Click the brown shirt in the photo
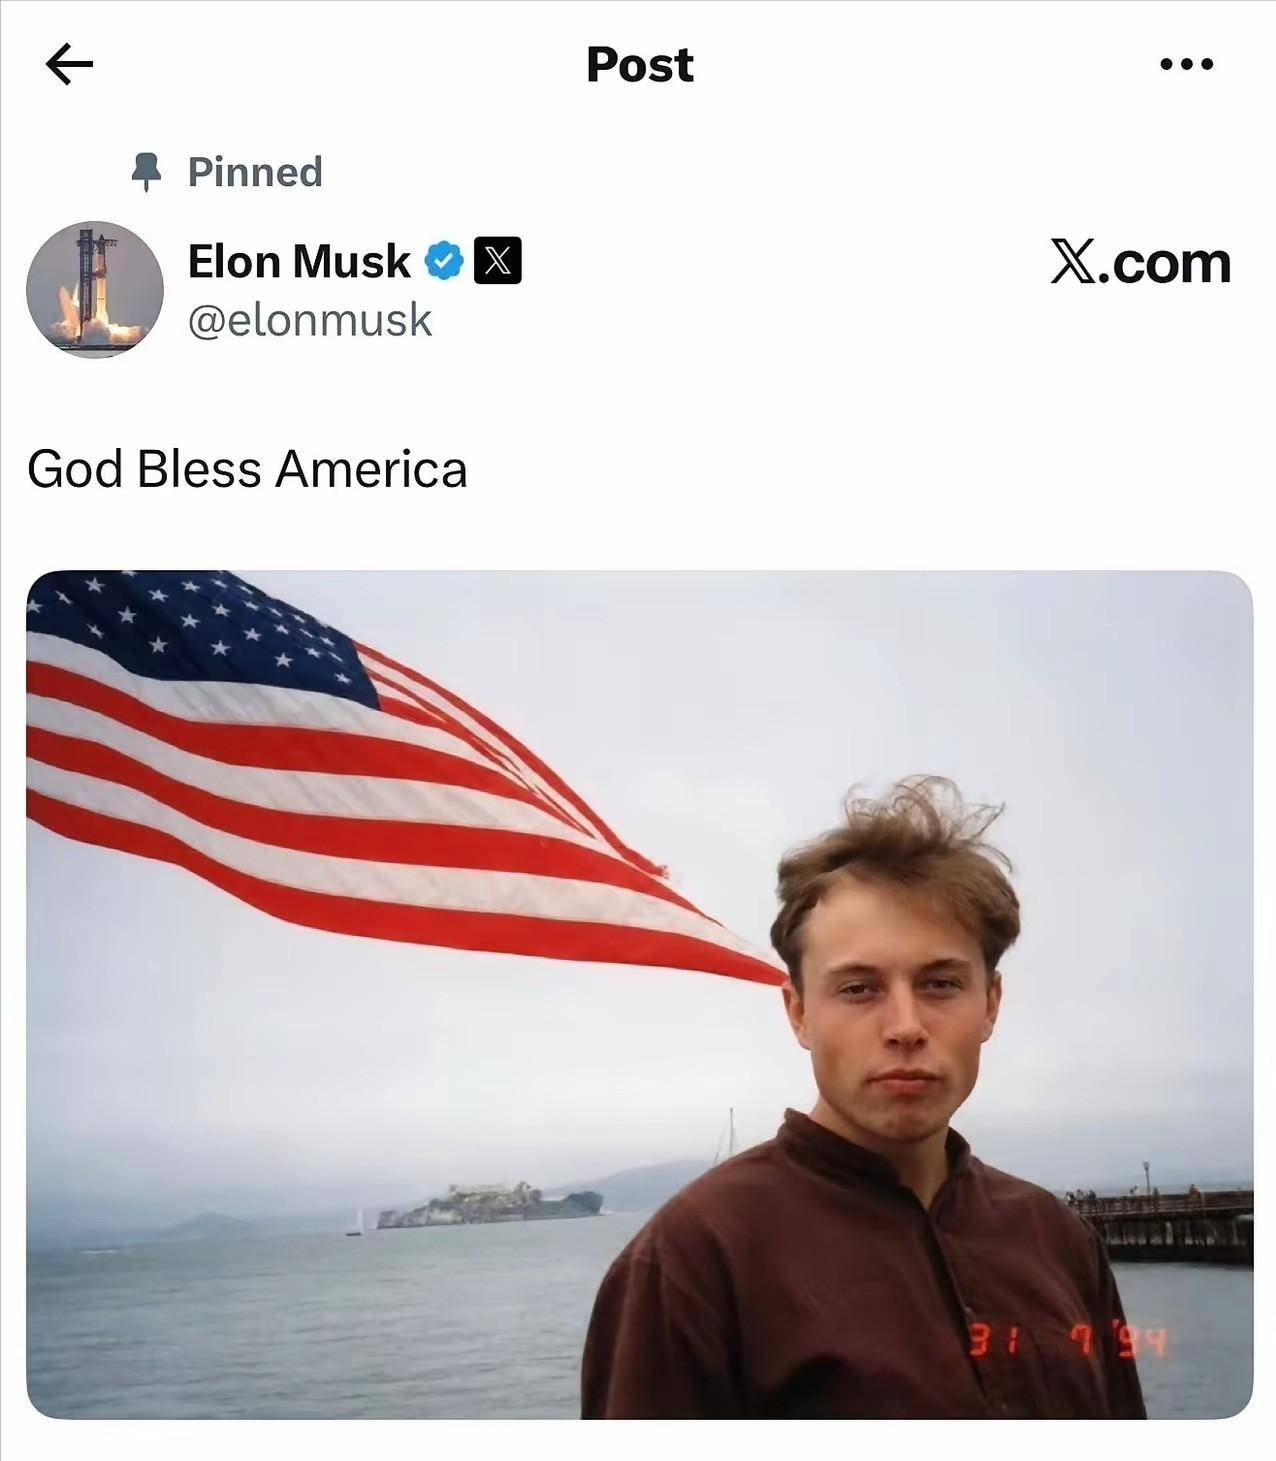Viewport: 1276px width, 1461px height. click(x=860, y=1290)
